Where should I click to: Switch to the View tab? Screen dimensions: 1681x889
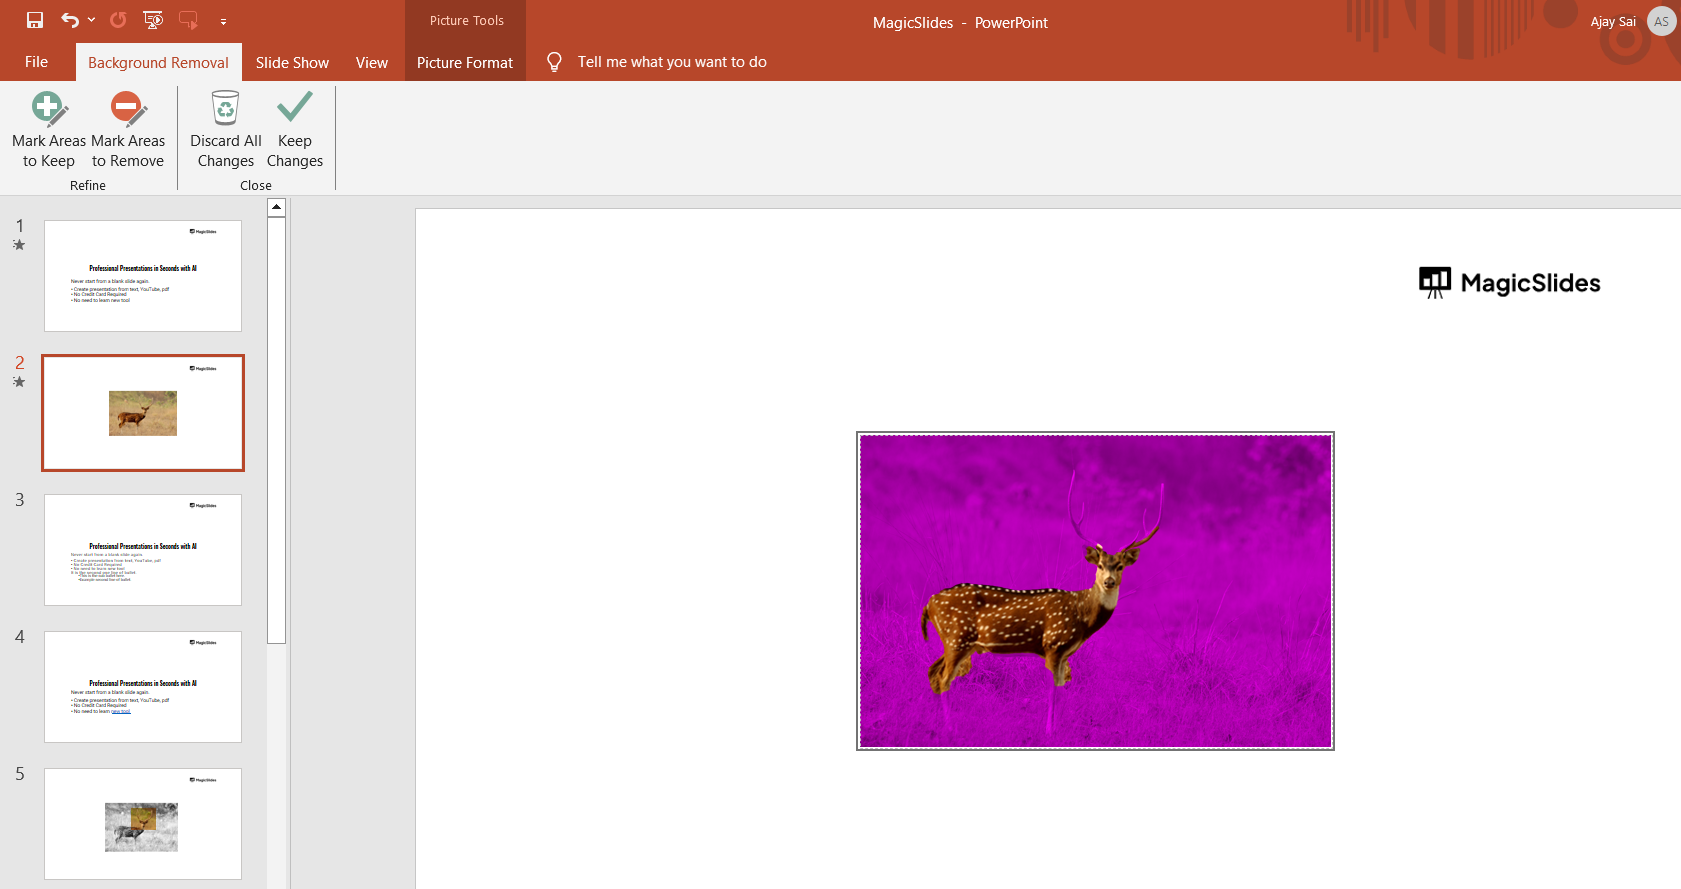point(371,62)
